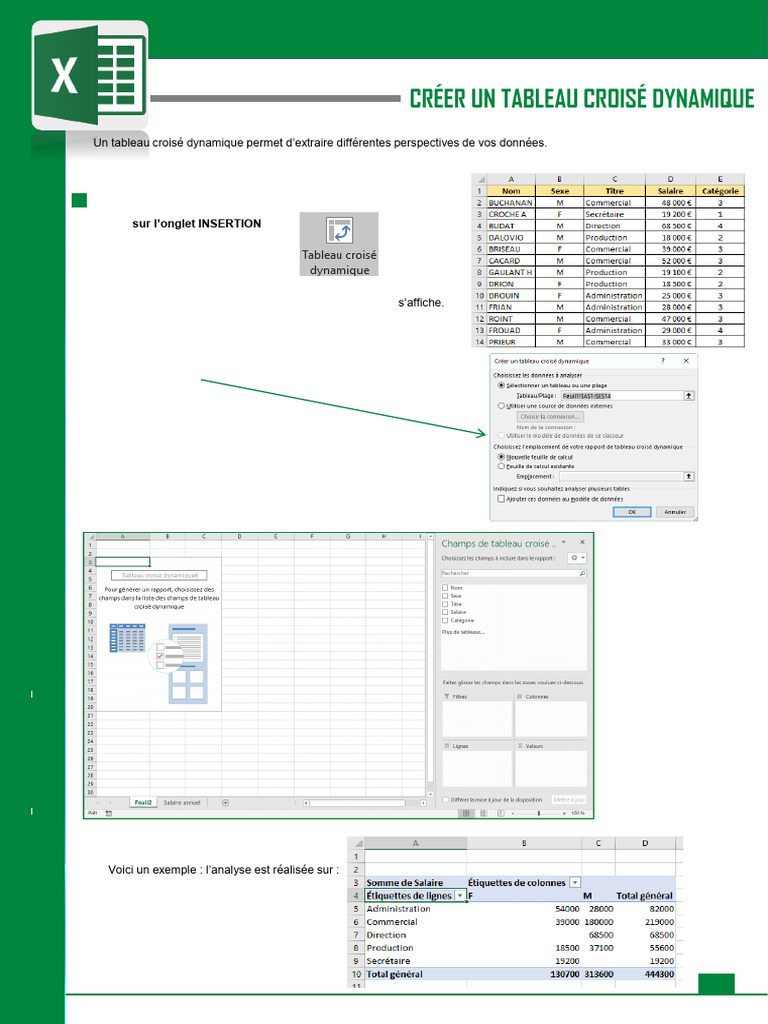This screenshot has height=1024, width=768.
Task: Select the Feuil2 sheet tab
Action: pos(143,802)
